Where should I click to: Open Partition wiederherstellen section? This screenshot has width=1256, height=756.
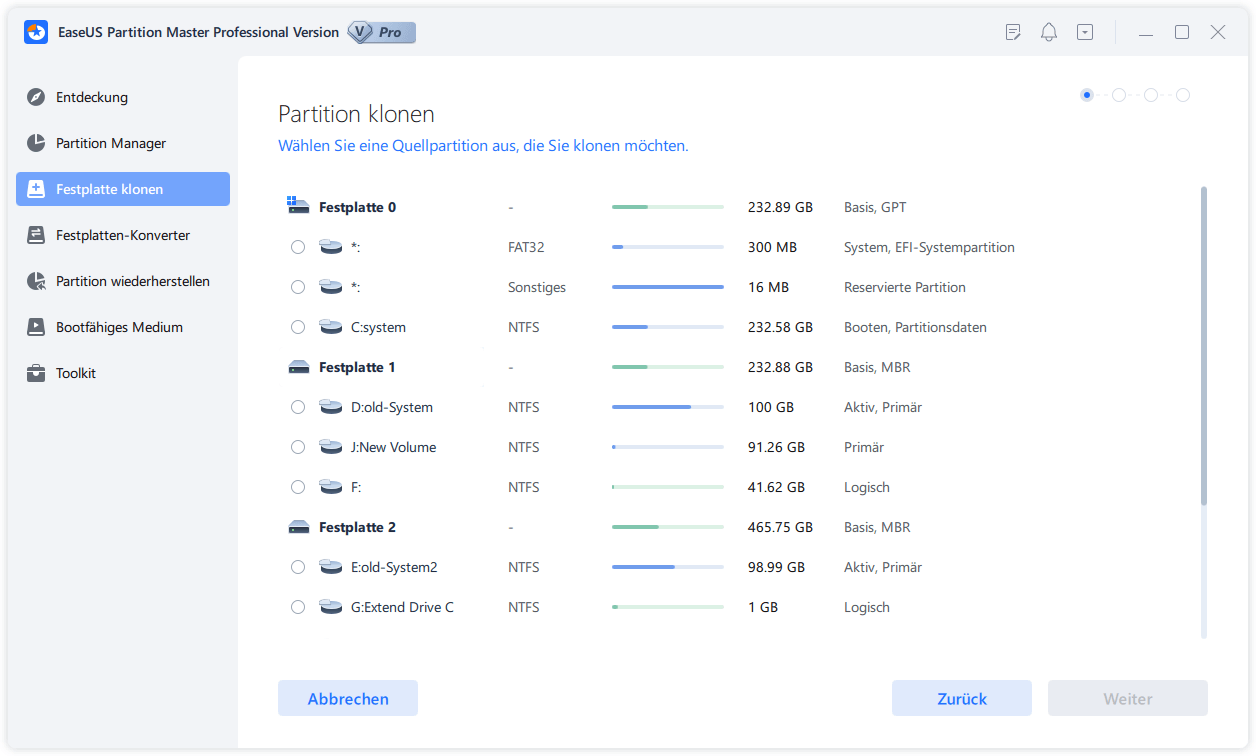[123, 281]
